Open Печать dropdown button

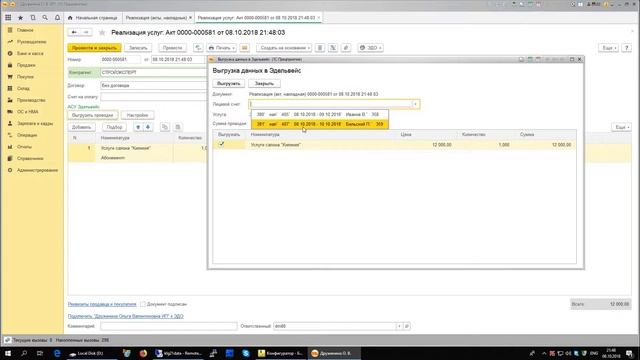222,48
